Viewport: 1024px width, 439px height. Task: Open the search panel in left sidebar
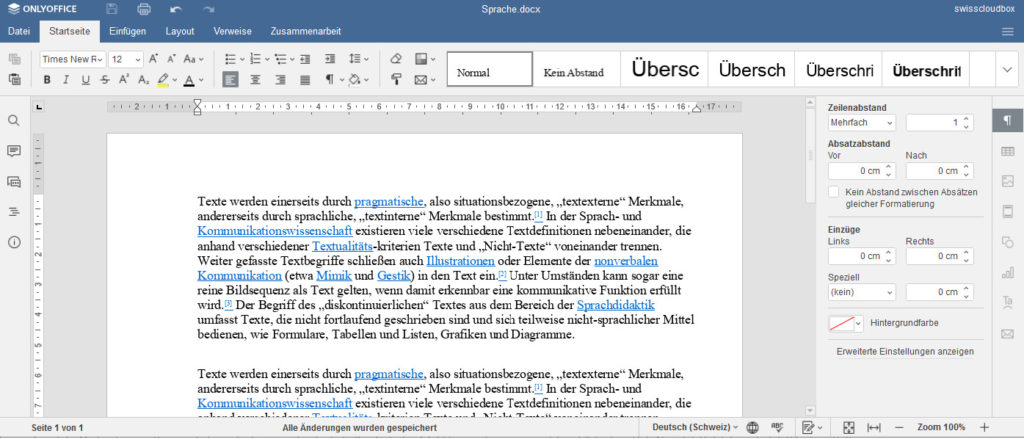point(14,121)
